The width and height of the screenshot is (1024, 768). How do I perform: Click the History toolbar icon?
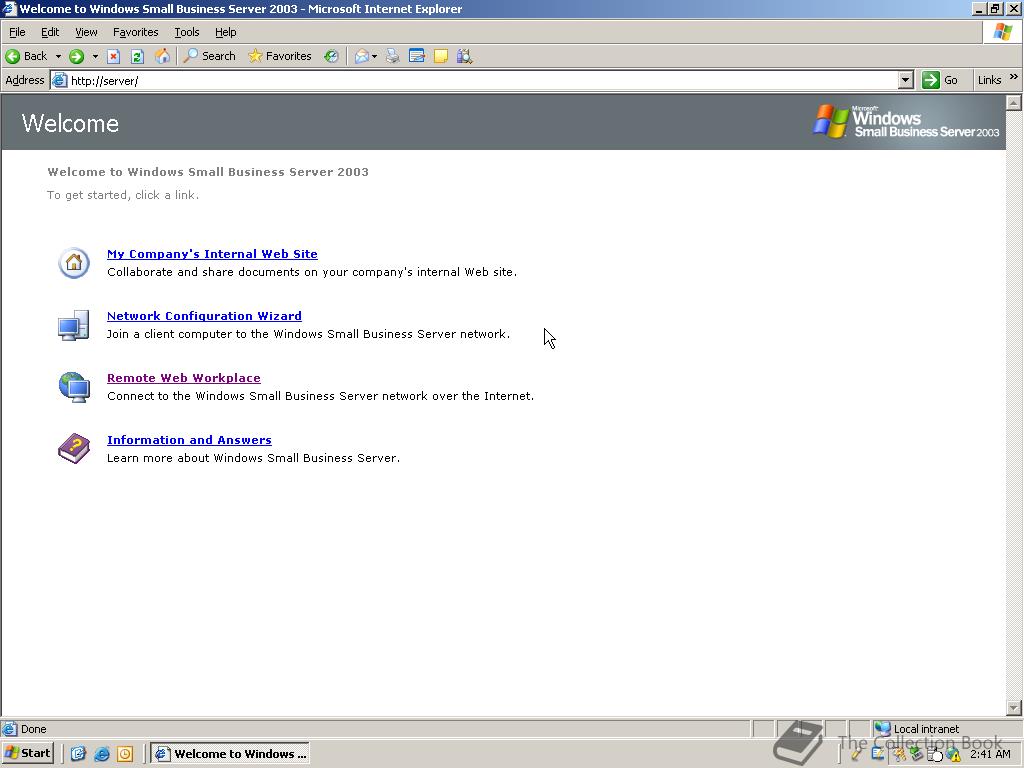(x=332, y=56)
